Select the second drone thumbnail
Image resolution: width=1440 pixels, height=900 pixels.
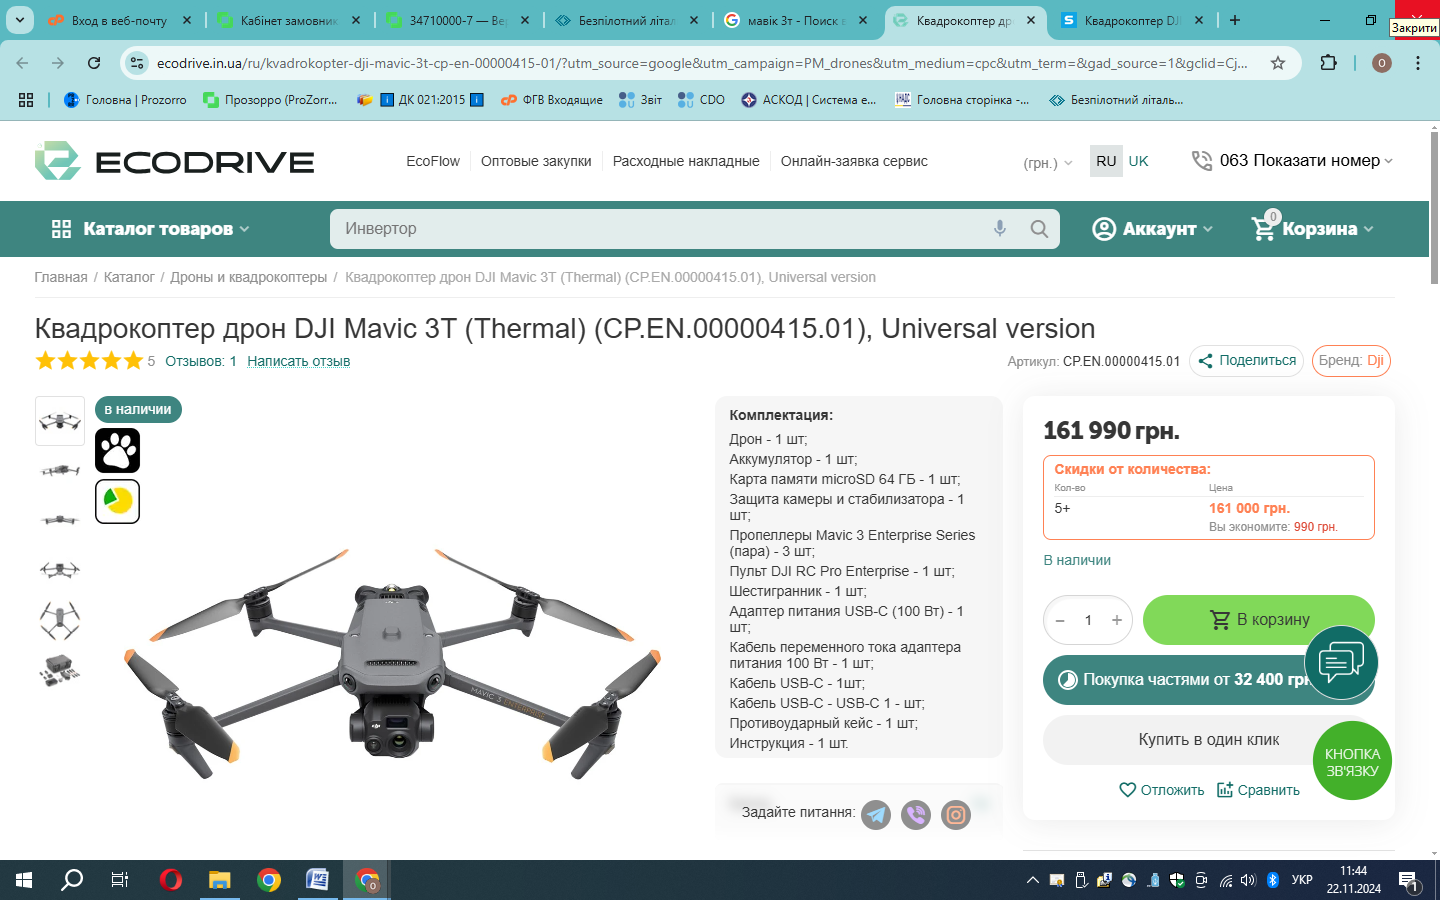(60, 470)
